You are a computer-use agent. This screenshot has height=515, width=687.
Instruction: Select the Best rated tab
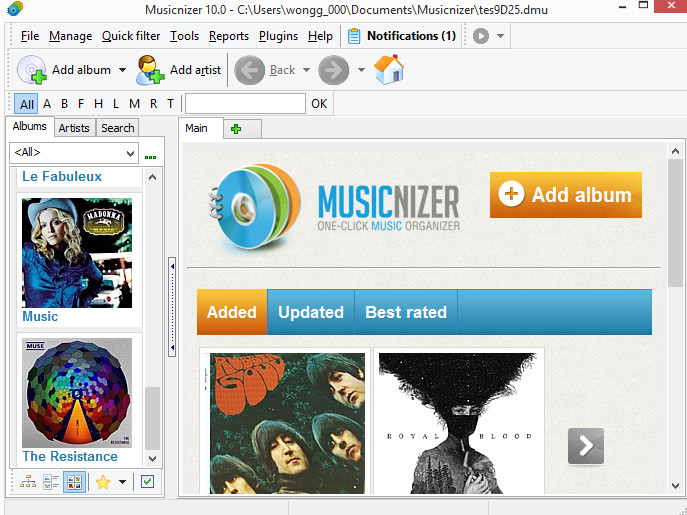coord(406,312)
